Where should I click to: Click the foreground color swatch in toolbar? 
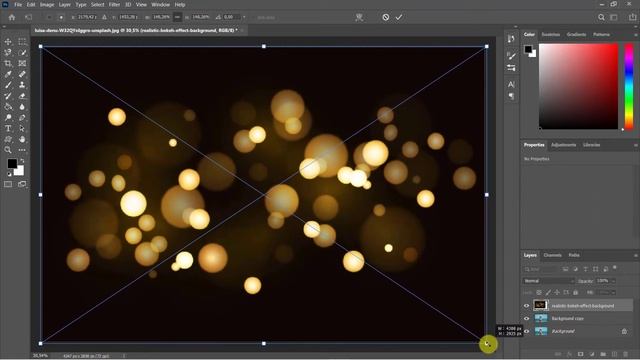coord(11,163)
